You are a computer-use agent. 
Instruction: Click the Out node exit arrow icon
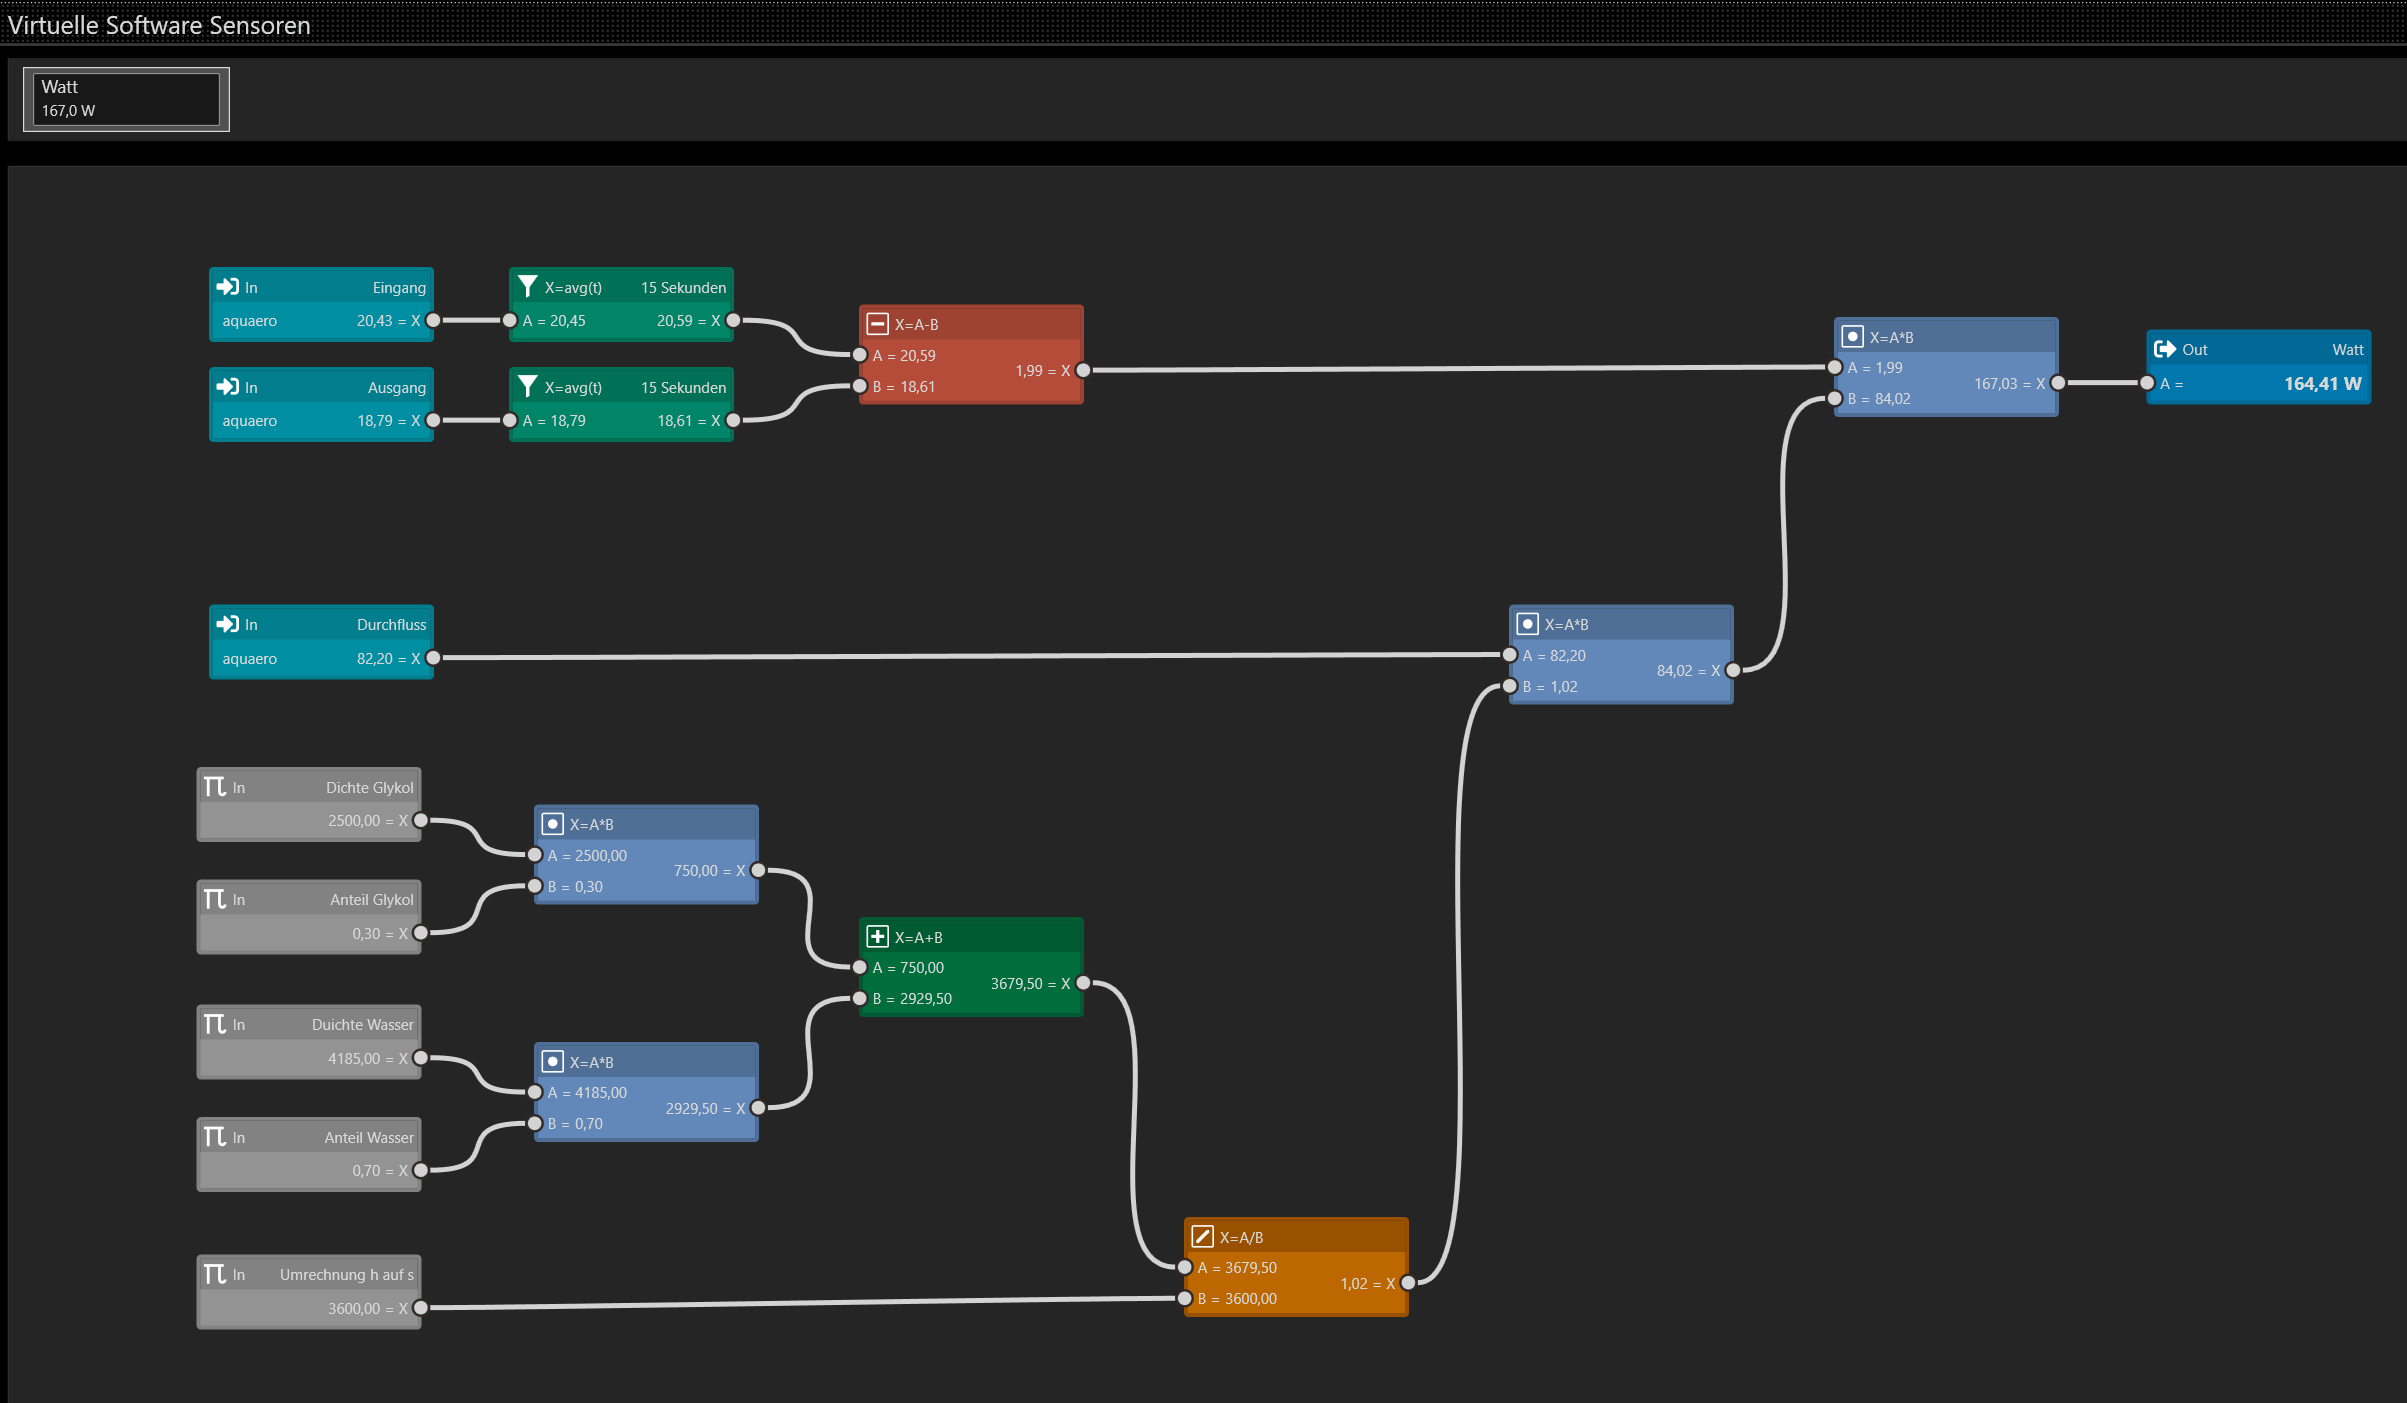click(x=2165, y=349)
